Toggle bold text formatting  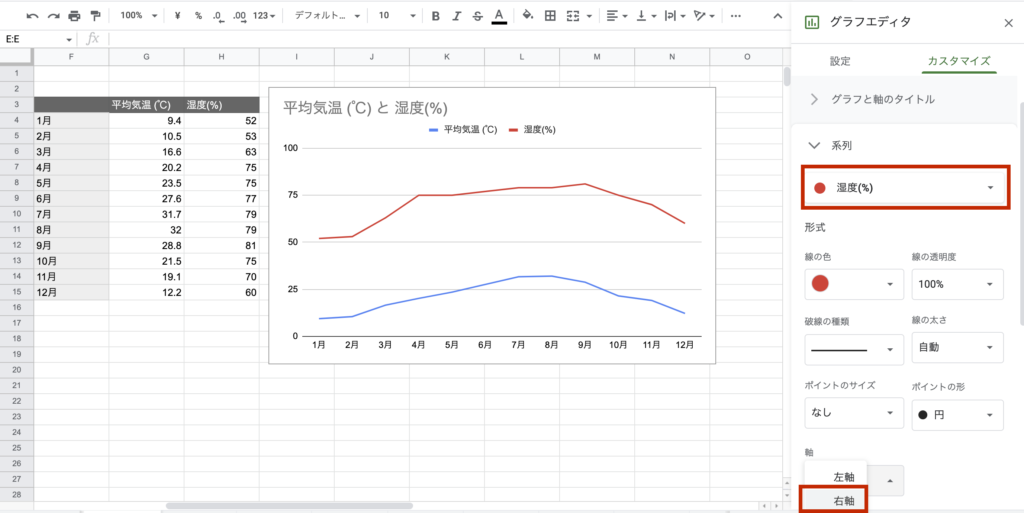coord(434,16)
